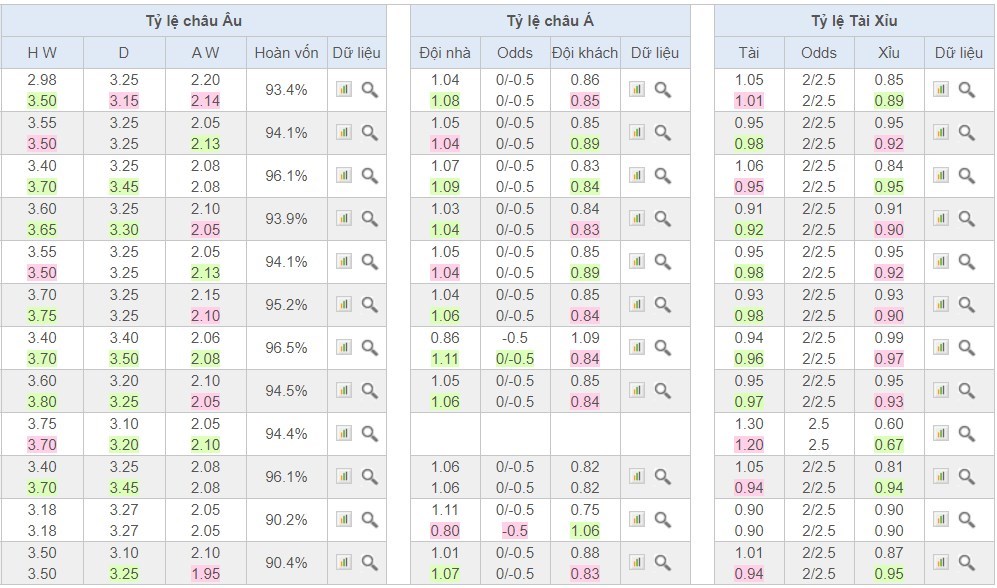Viewport: 997px width, 588px height.
Task: Click the magnifier in the 90.4% payout row
Action: coord(369,562)
